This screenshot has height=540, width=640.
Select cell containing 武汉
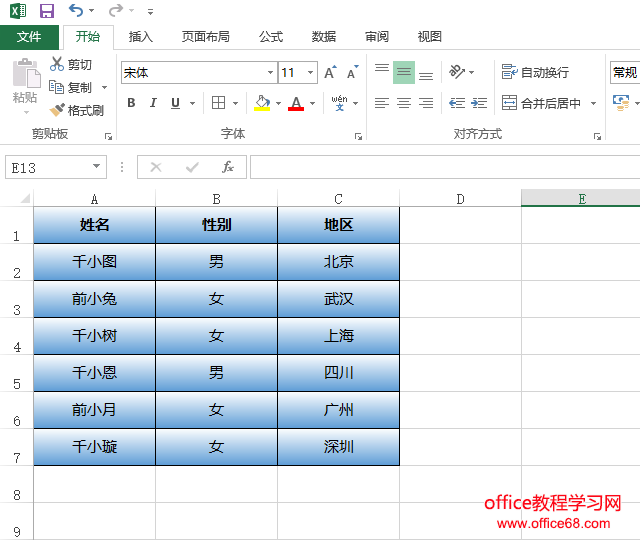338,299
